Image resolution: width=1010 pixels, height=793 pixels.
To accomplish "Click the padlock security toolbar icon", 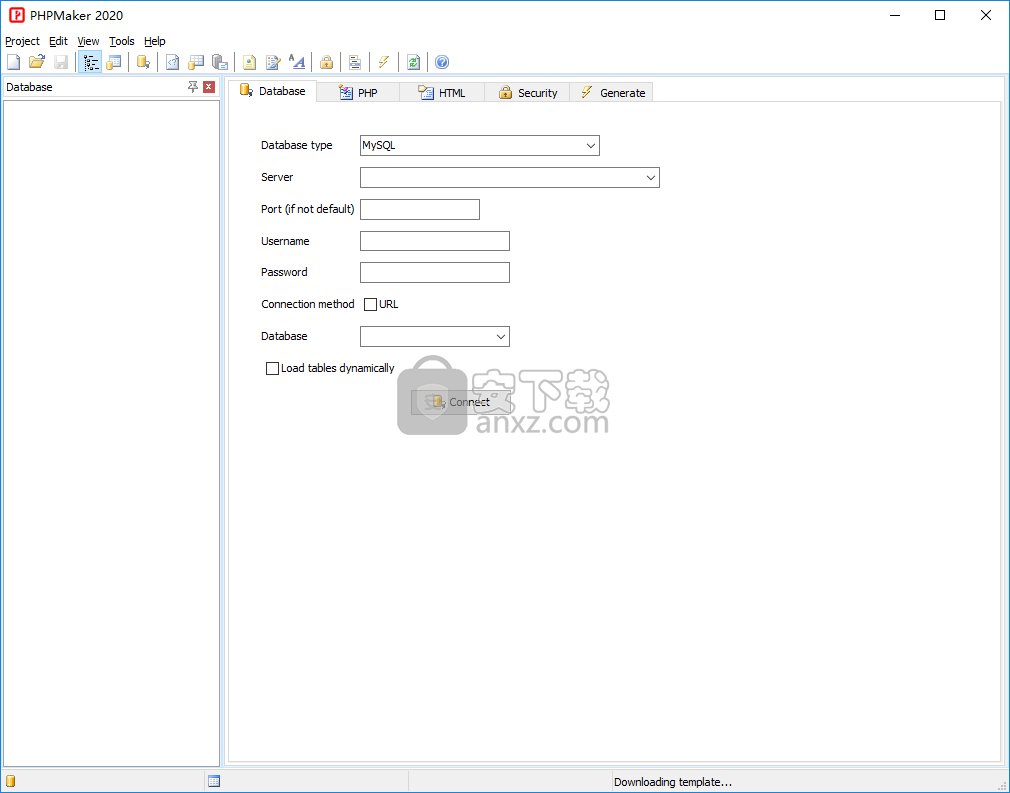I will [327, 62].
